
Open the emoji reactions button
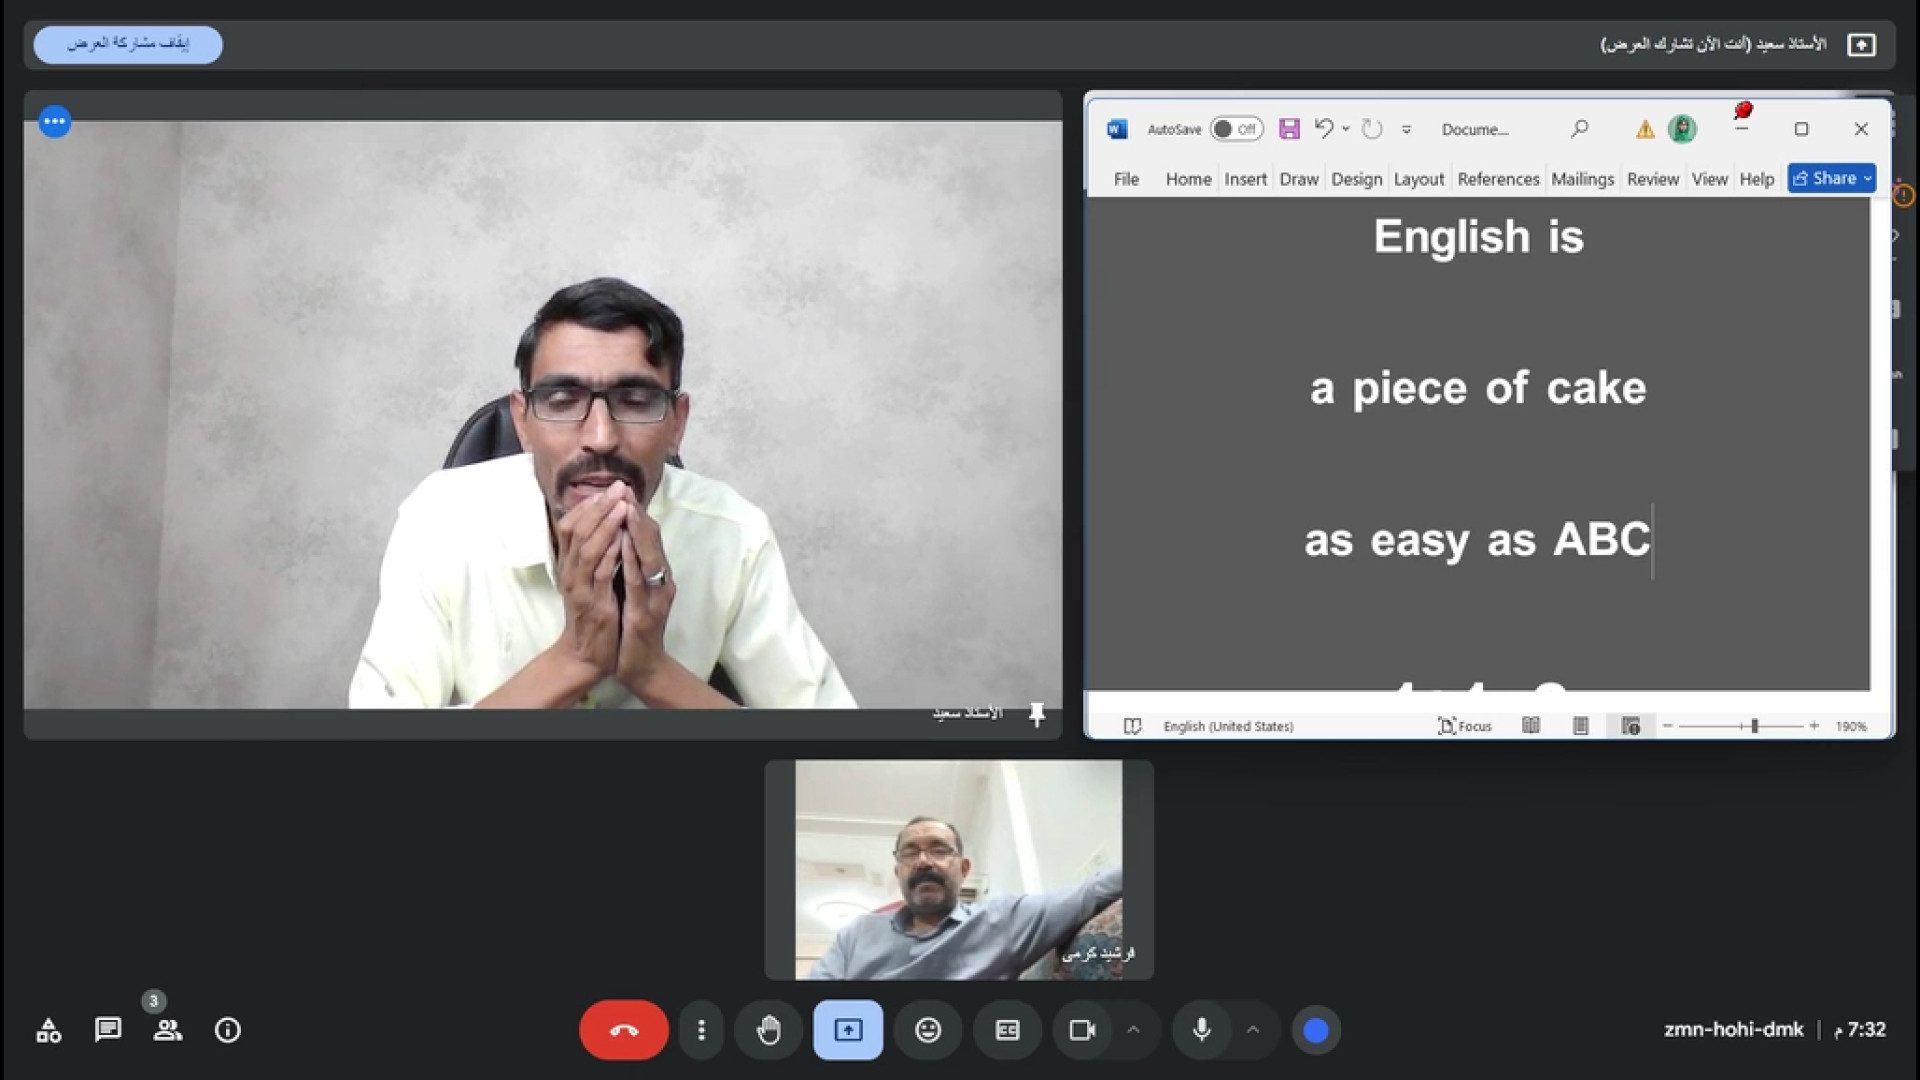[928, 1030]
